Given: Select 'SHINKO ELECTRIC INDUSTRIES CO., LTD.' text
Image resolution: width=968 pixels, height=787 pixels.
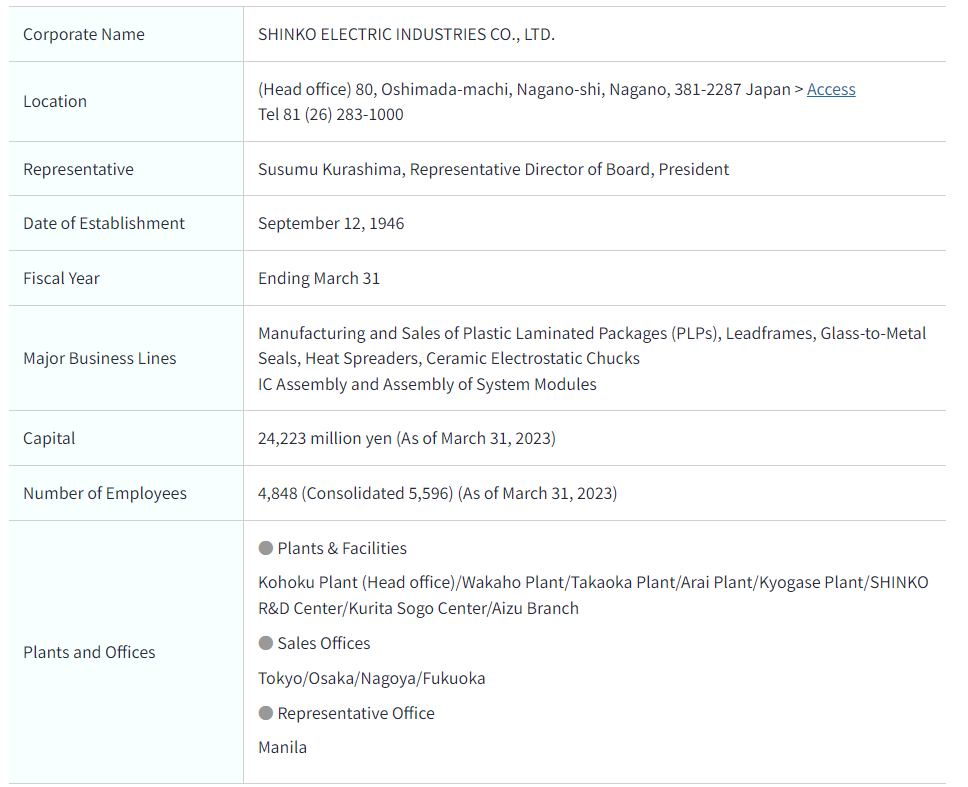Looking at the screenshot, I should pos(406,35).
